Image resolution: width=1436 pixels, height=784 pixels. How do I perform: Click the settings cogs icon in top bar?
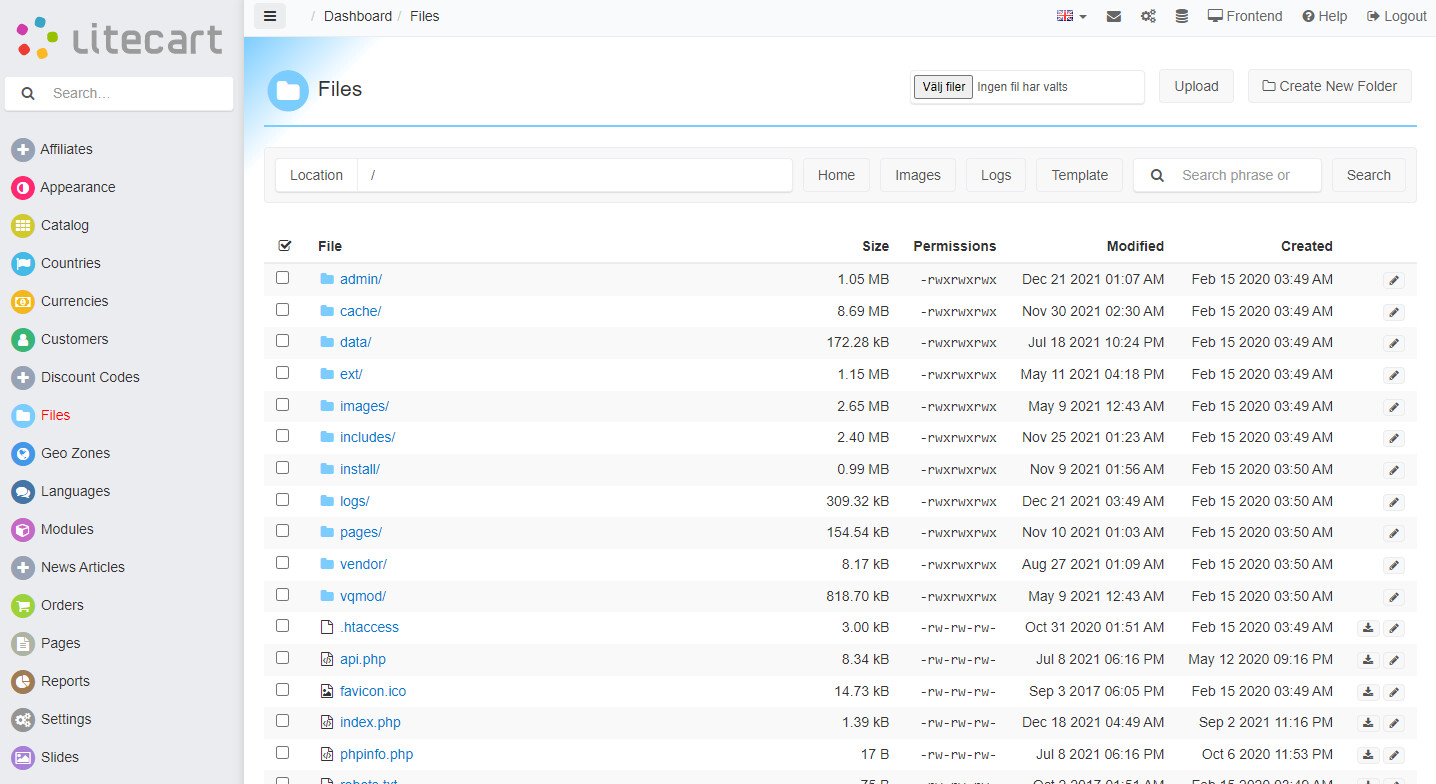(1148, 16)
